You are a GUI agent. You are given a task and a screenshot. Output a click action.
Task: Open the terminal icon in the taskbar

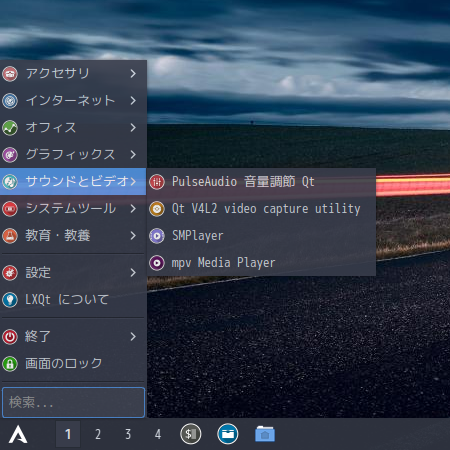click(191, 434)
